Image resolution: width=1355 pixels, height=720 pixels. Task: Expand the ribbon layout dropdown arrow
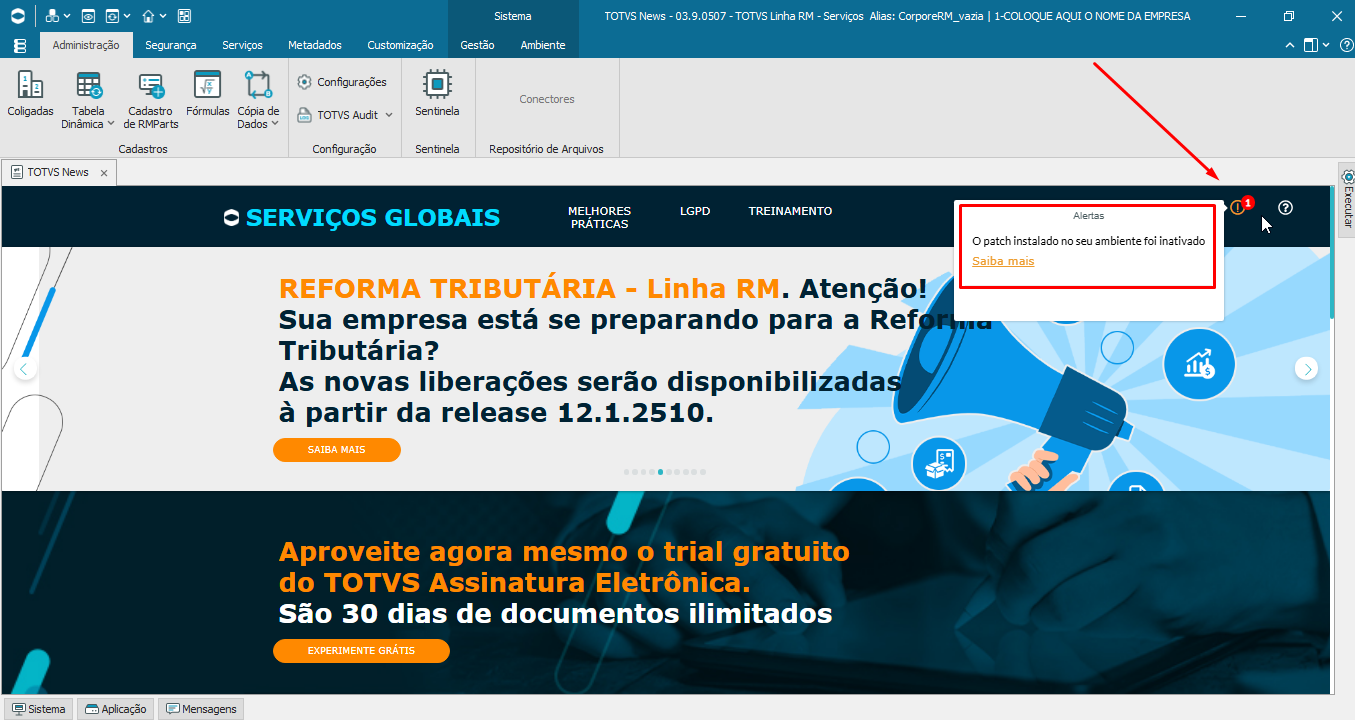click(x=1326, y=45)
